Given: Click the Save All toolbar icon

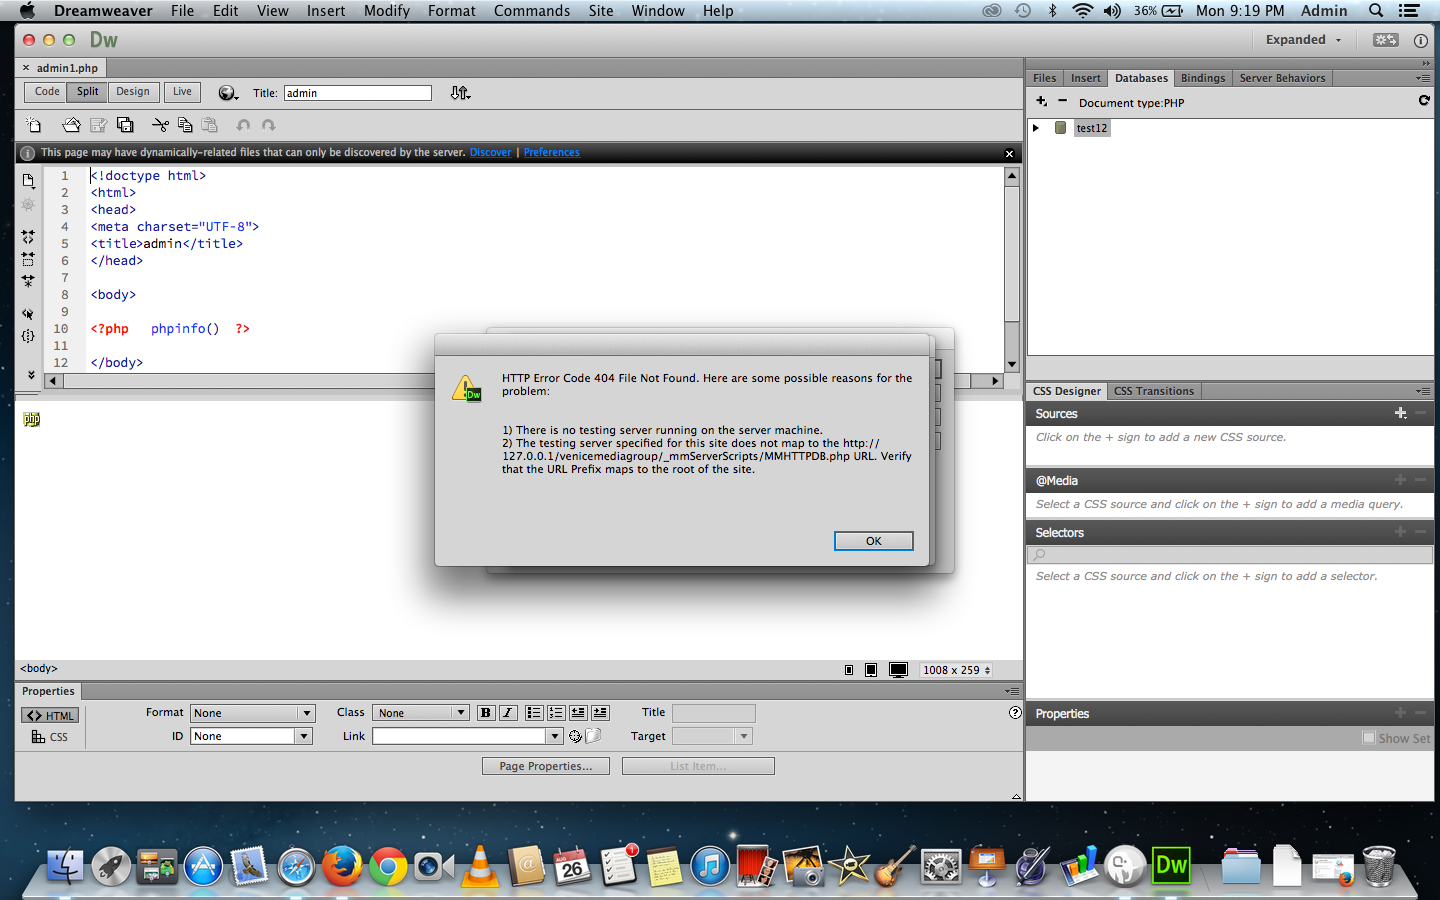Looking at the screenshot, I should pos(125,125).
